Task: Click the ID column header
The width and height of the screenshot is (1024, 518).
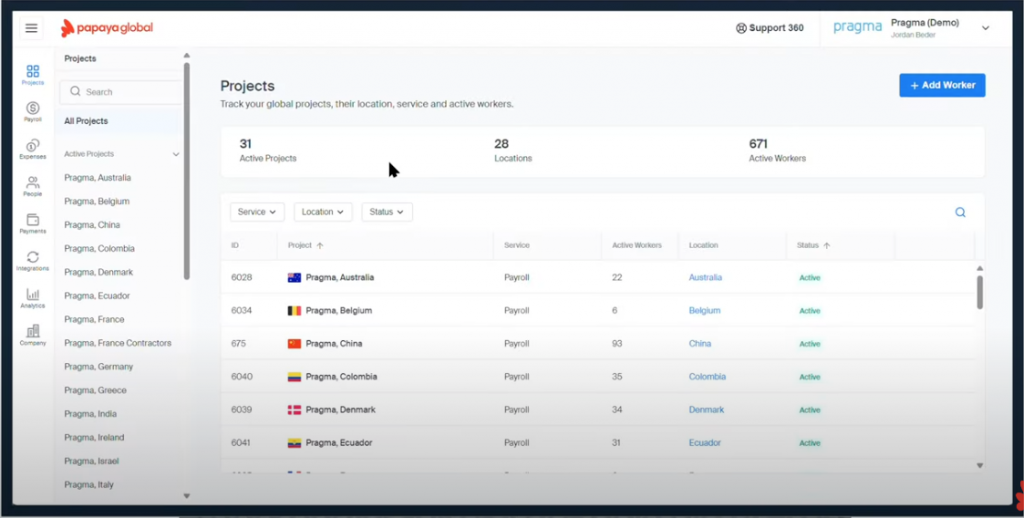Action: (235, 246)
